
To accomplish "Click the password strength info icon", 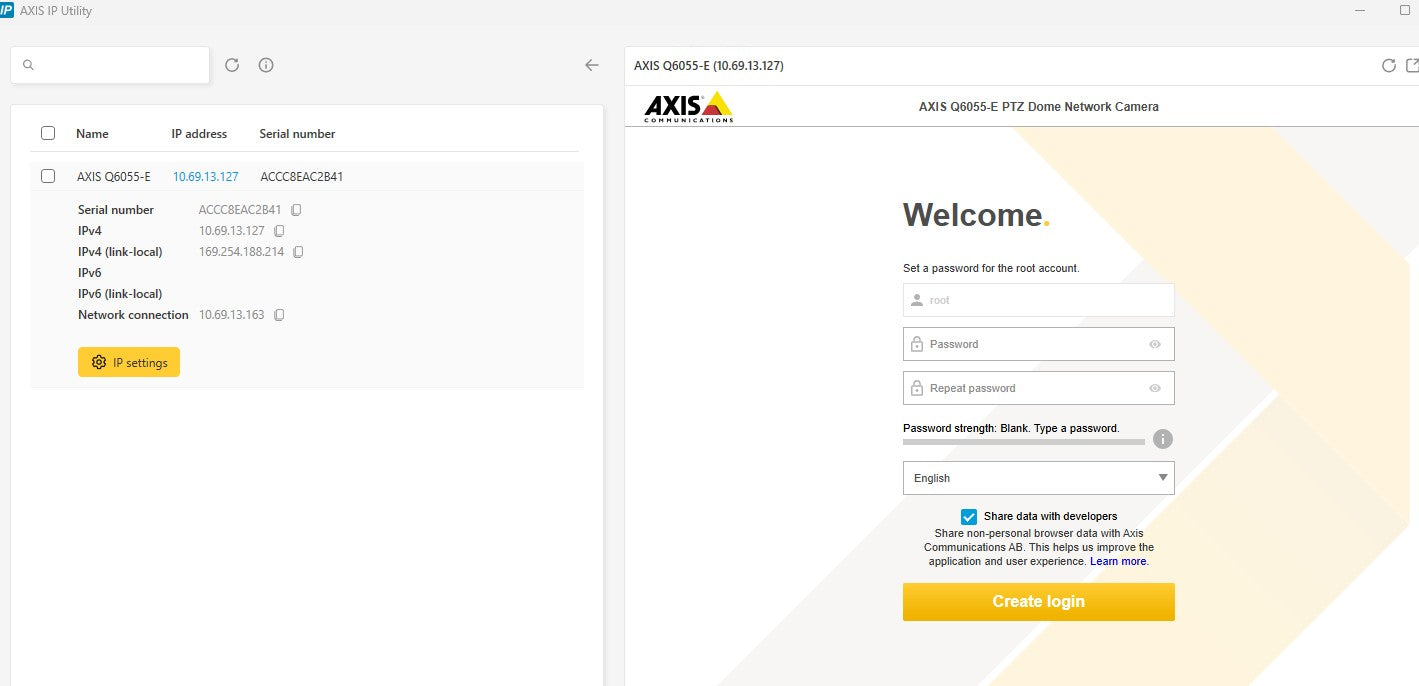I will tap(1162, 439).
